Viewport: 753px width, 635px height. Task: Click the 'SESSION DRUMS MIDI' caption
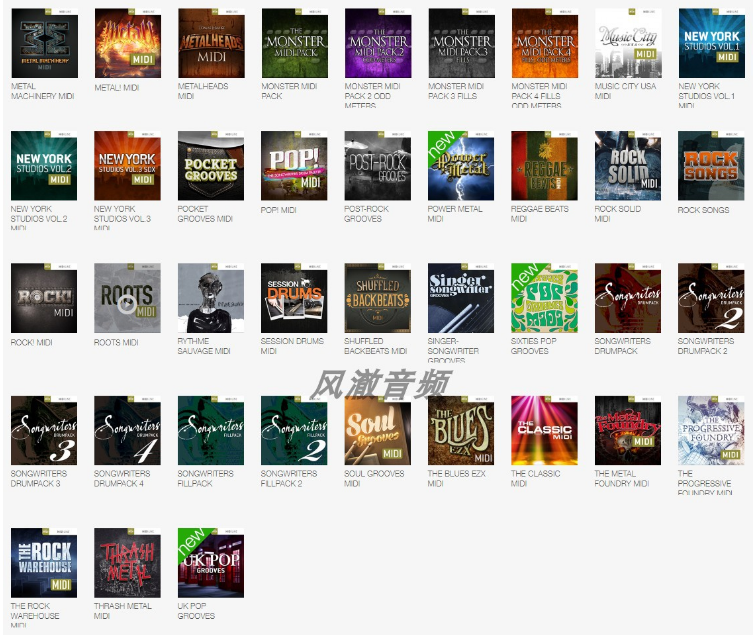(x=292, y=346)
